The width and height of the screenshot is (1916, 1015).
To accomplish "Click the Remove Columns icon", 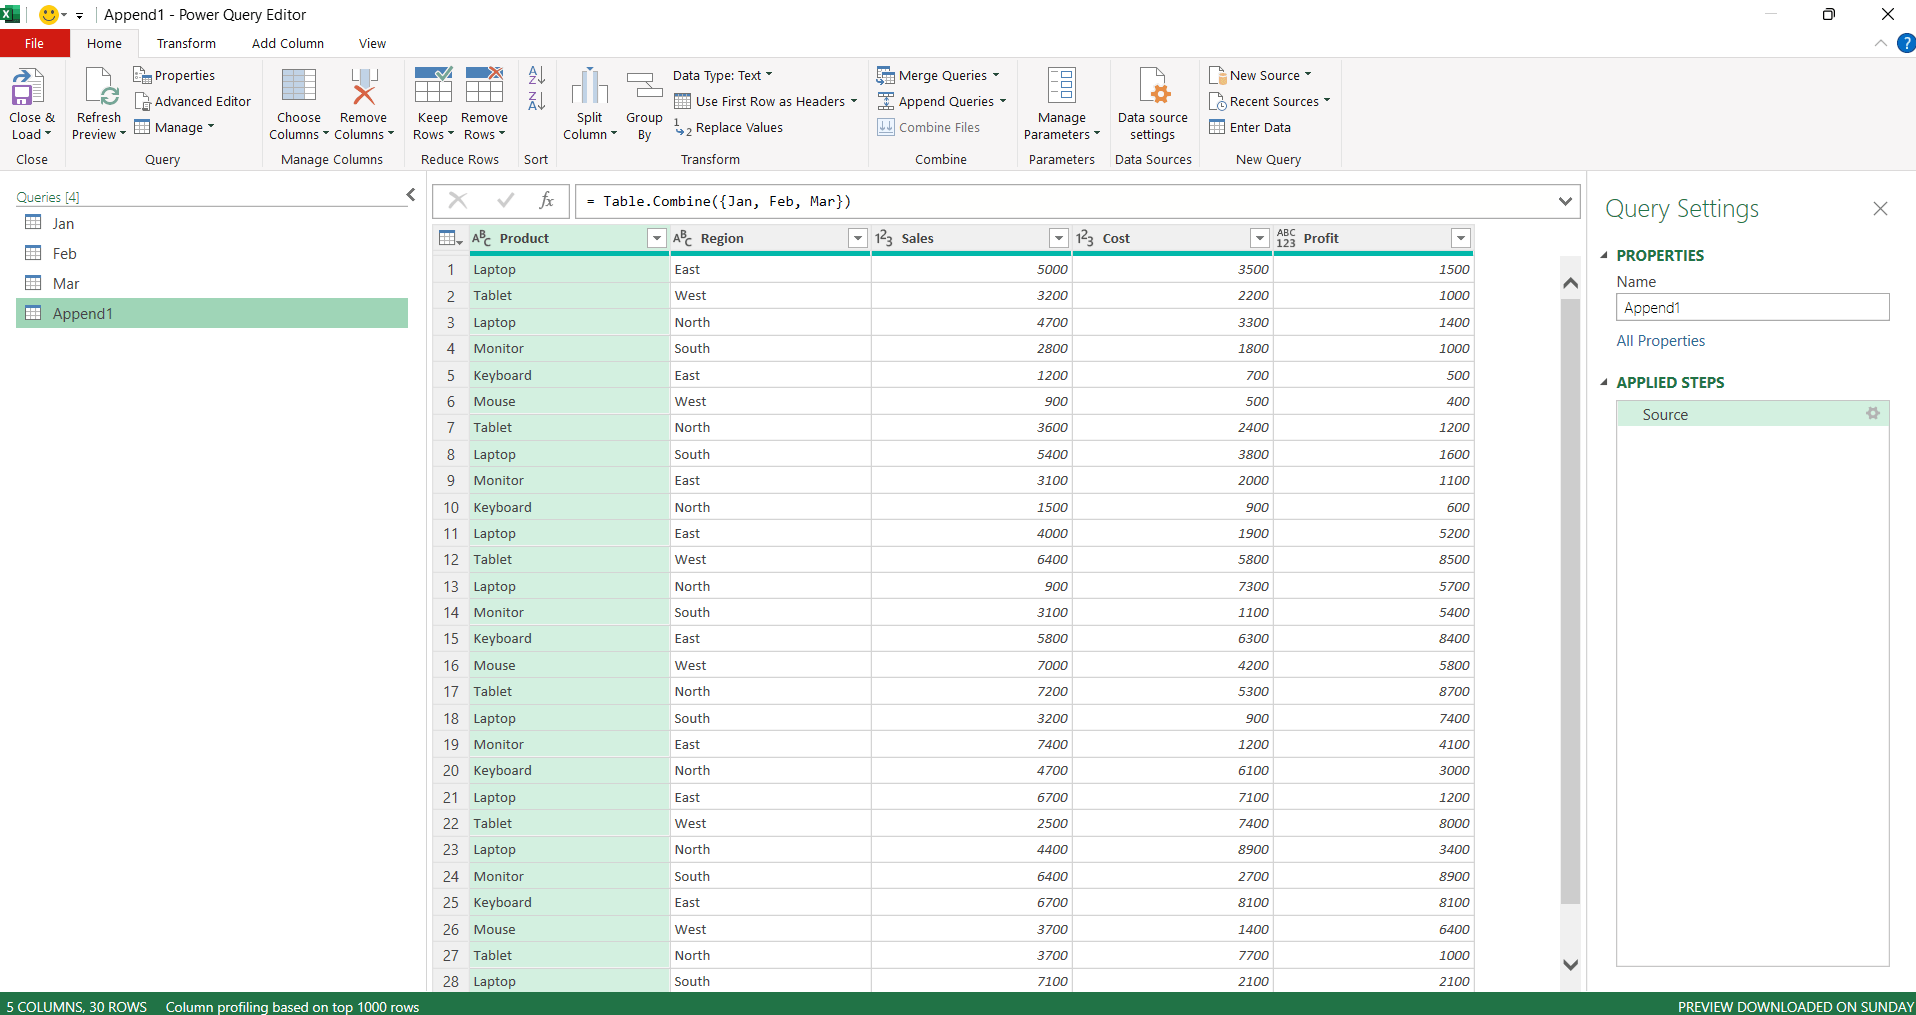I will 364,86.
